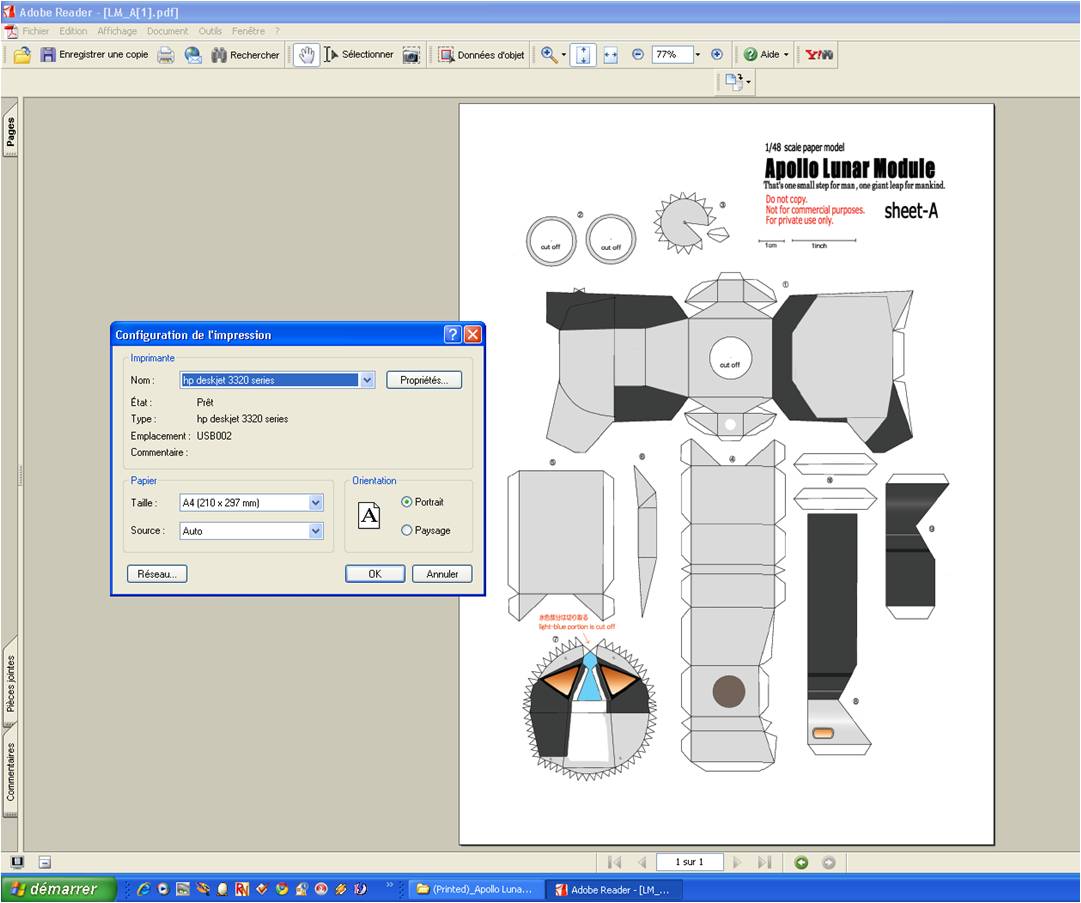Open the Taille paper size dropdown
1081x903 pixels.
(x=316, y=503)
